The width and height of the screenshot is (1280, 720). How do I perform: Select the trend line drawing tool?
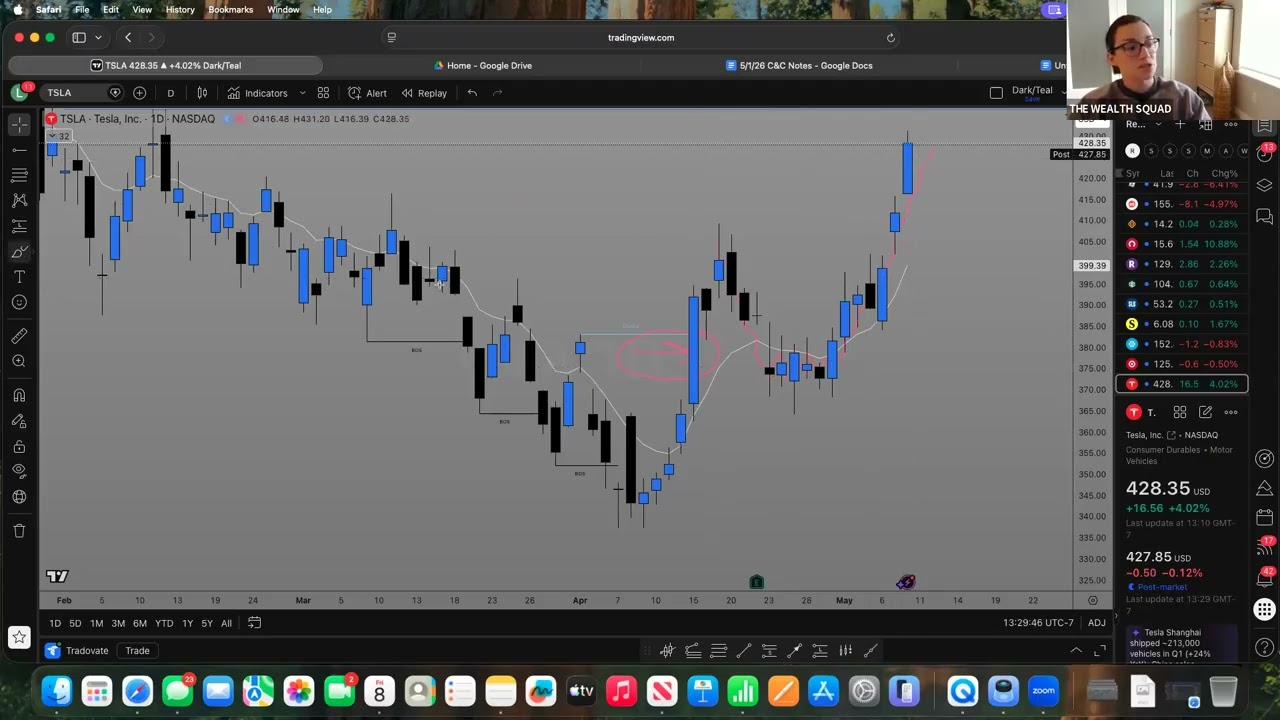[x=19, y=150]
